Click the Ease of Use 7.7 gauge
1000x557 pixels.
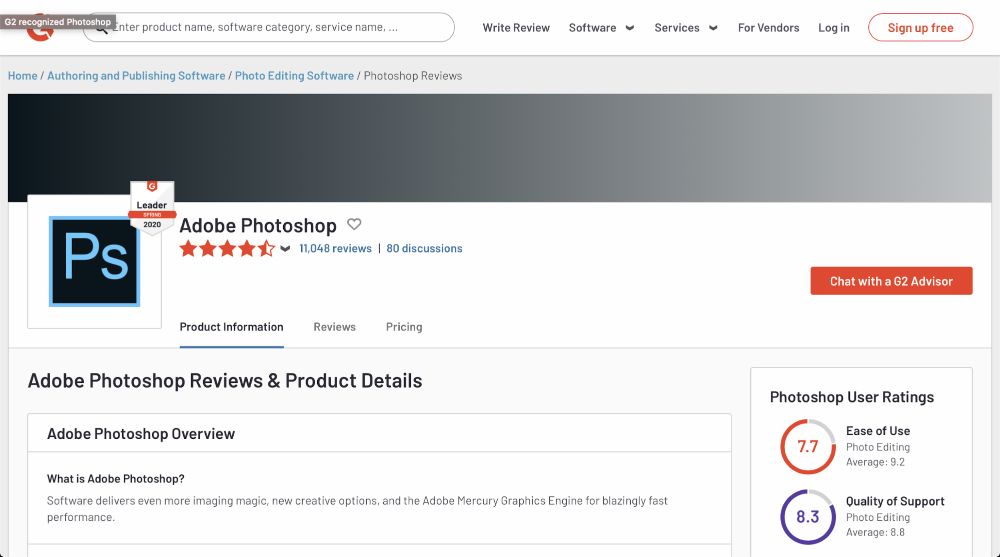pos(807,446)
